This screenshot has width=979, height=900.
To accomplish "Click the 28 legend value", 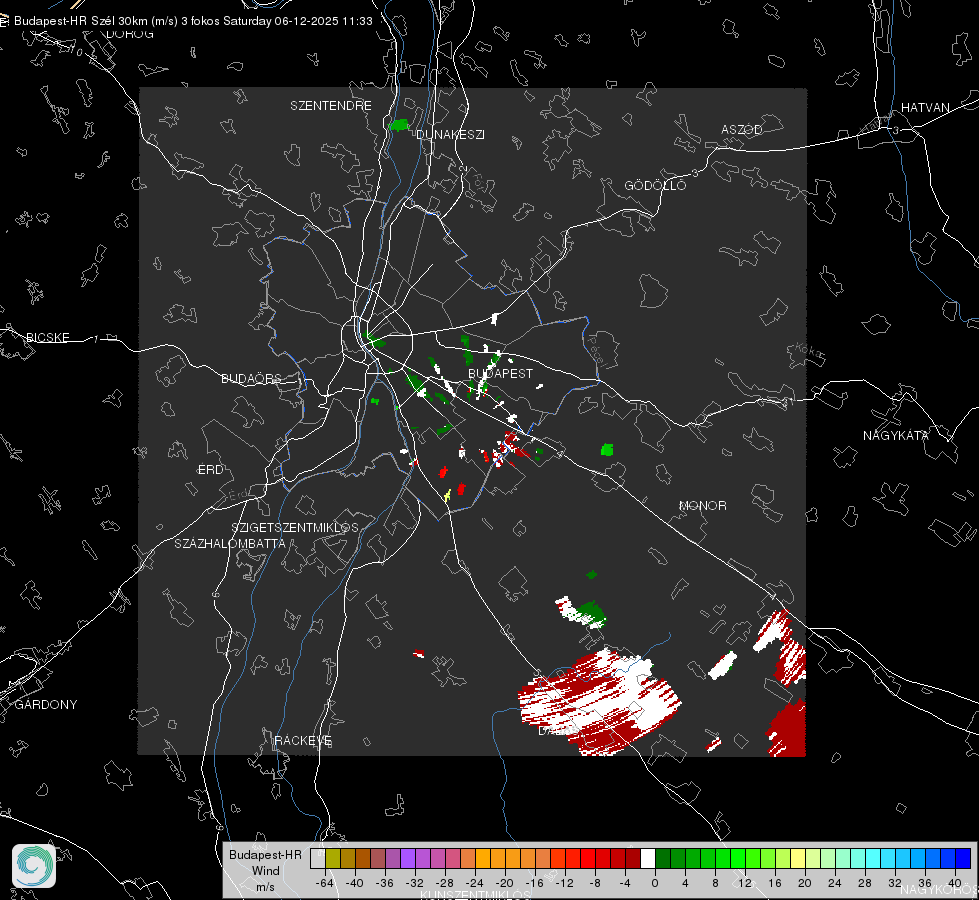I will coord(865,883).
